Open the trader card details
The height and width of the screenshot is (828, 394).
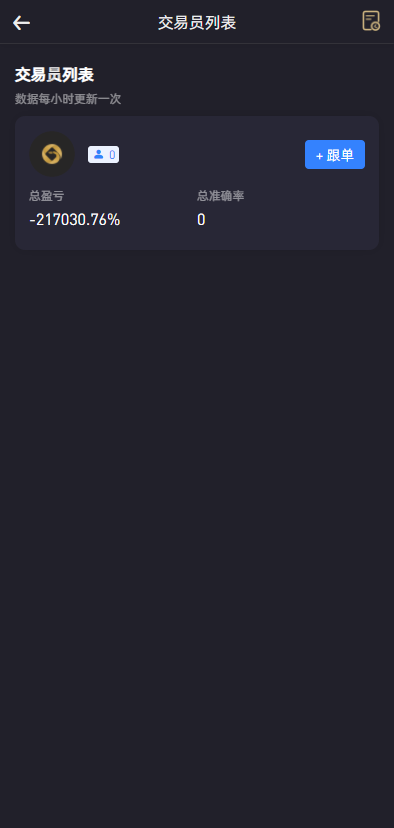(x=197, y=183)
